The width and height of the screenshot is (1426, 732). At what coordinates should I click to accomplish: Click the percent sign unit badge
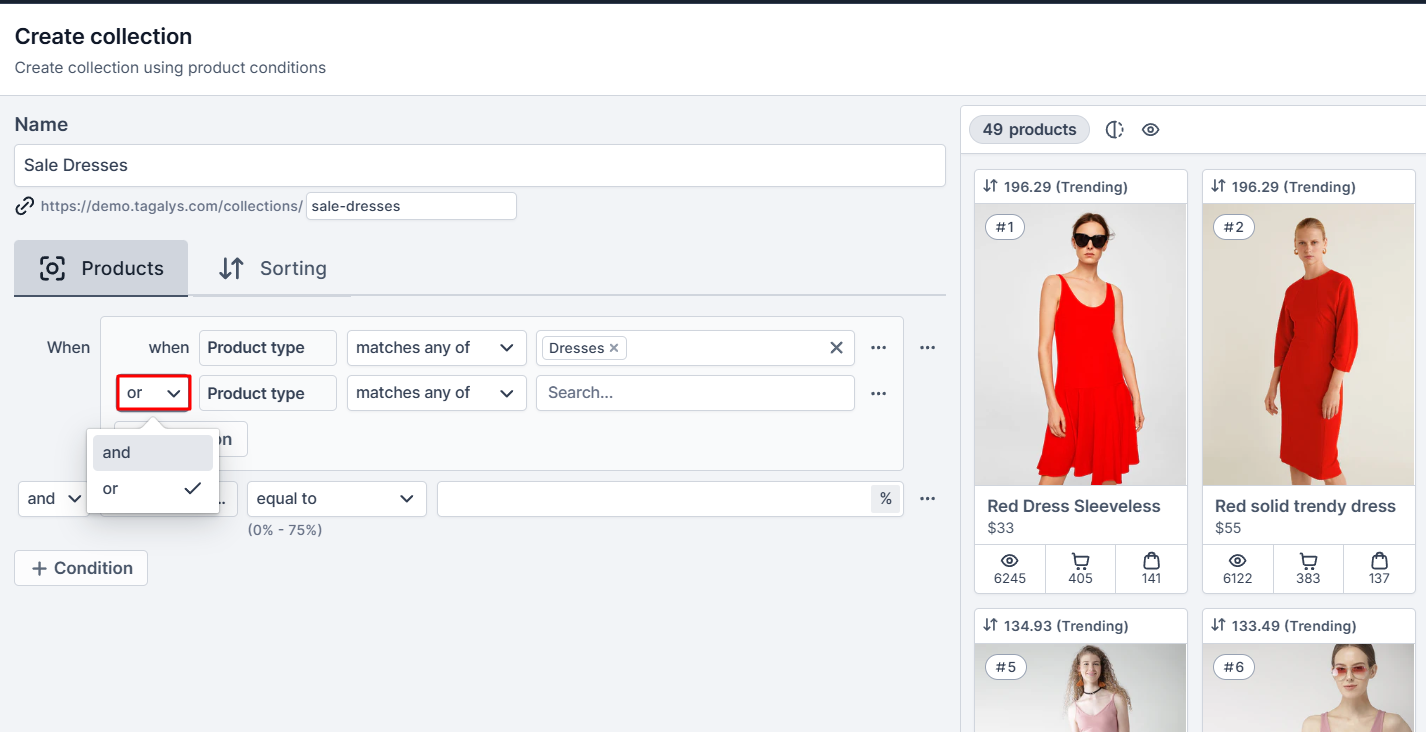tap(886, 499)
